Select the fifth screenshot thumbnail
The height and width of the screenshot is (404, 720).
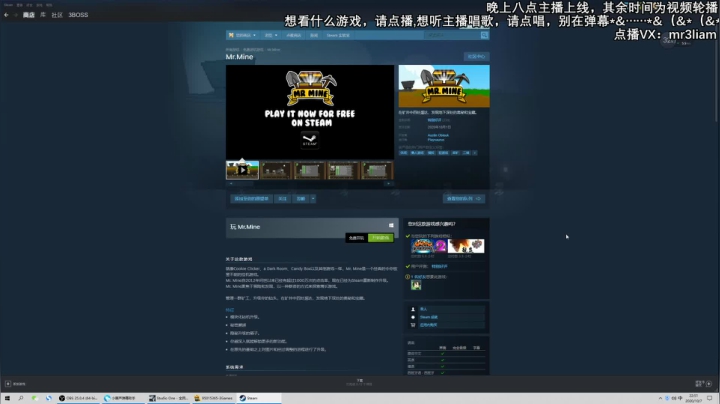[377, 170]
